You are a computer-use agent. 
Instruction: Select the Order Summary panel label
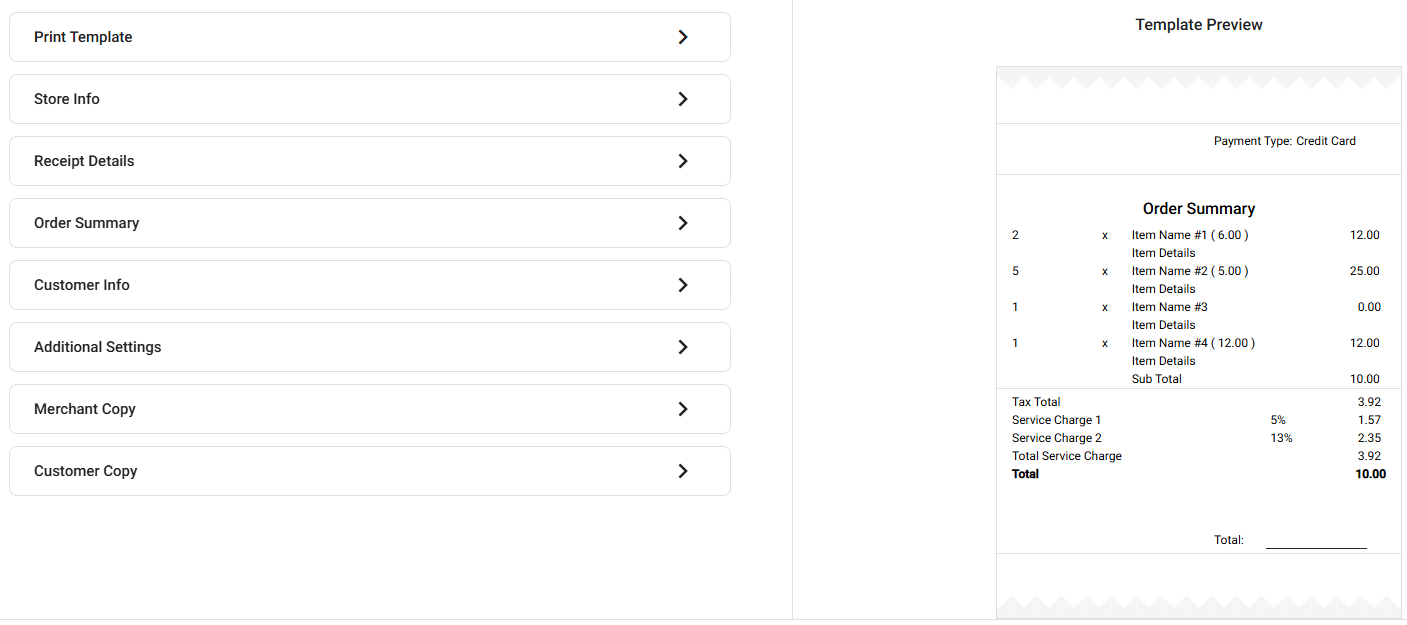87,223
